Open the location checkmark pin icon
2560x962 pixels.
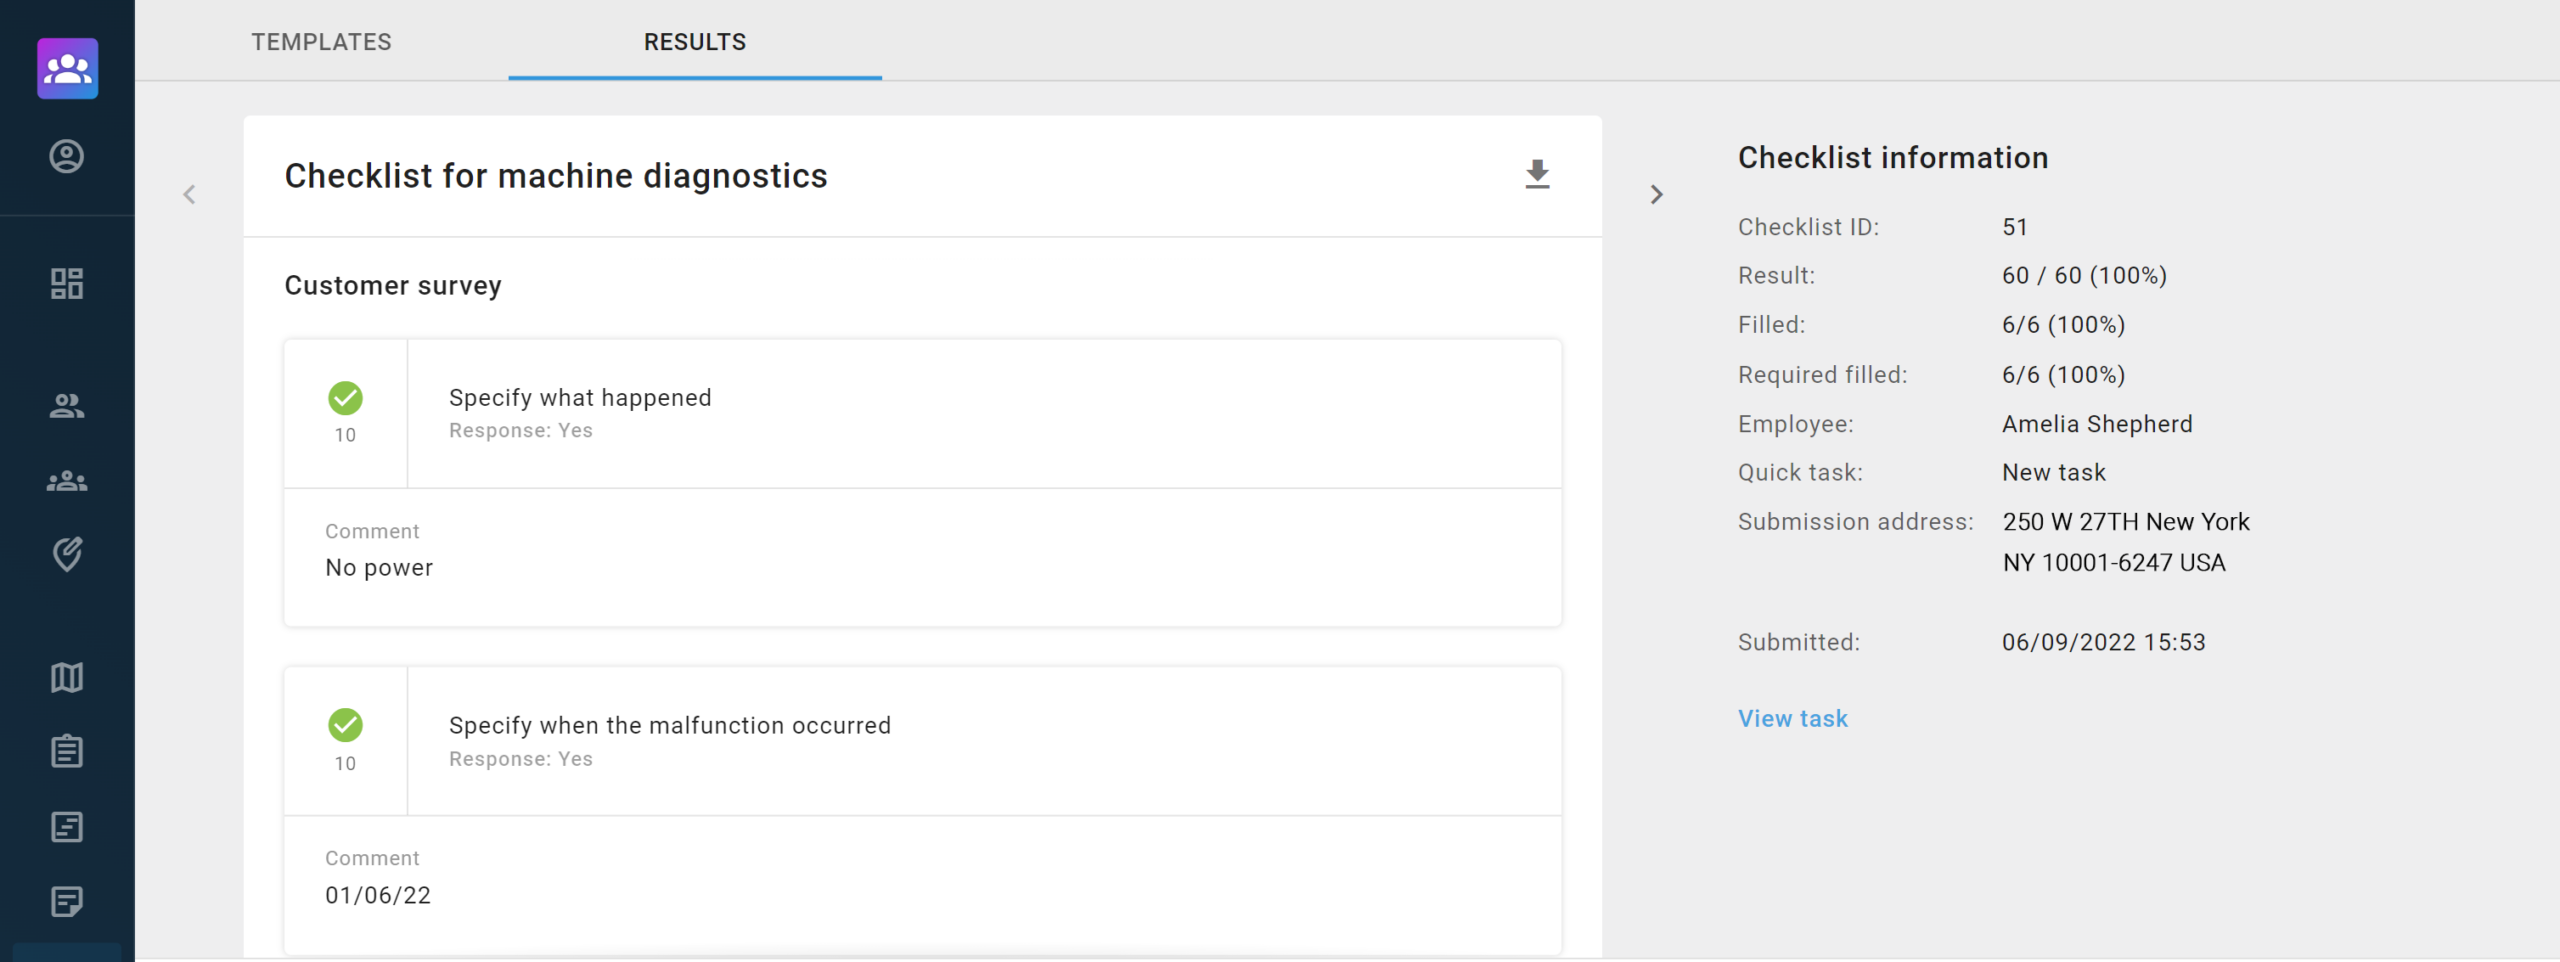coord(67,554)
